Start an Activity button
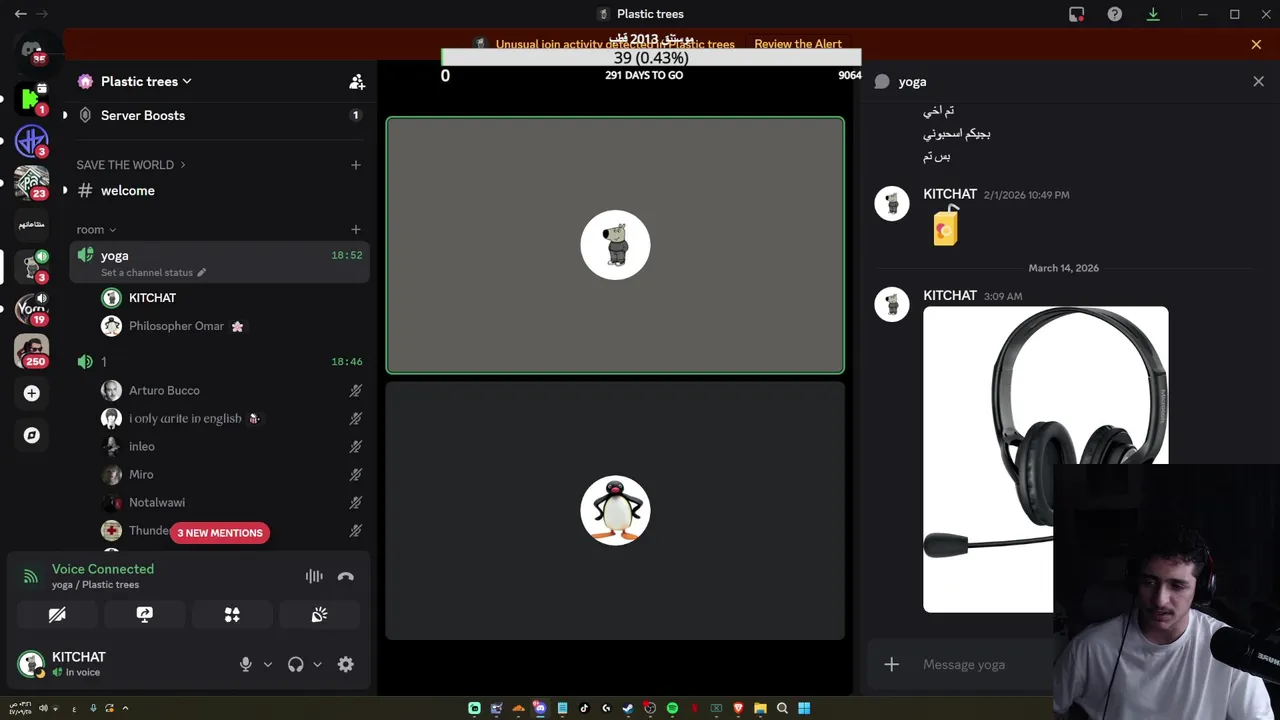This screenshot has height=720, width=1280. (232, 615)
